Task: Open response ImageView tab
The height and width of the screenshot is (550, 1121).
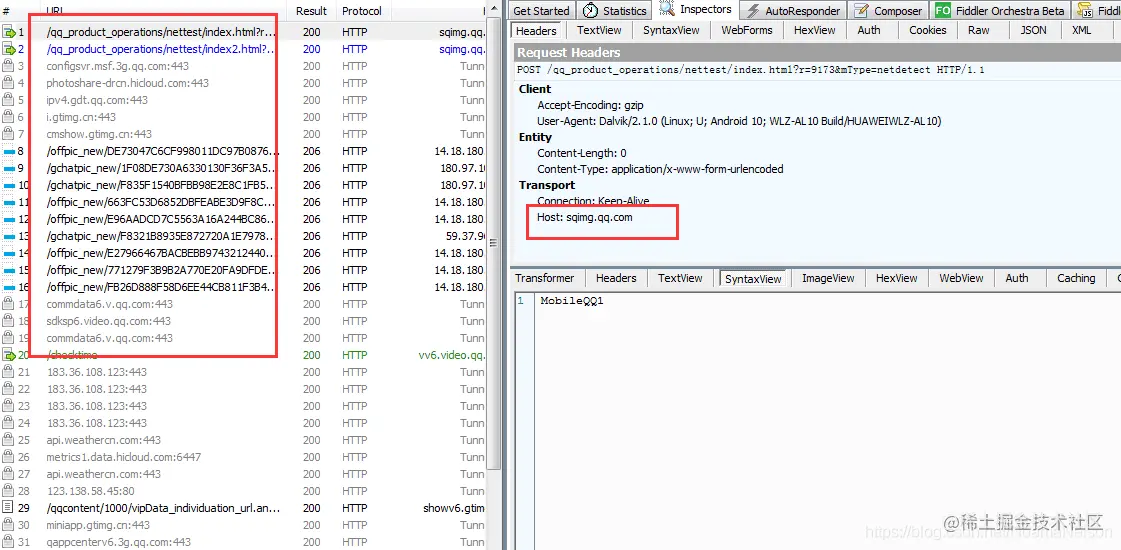Action: tap(828, 278)
